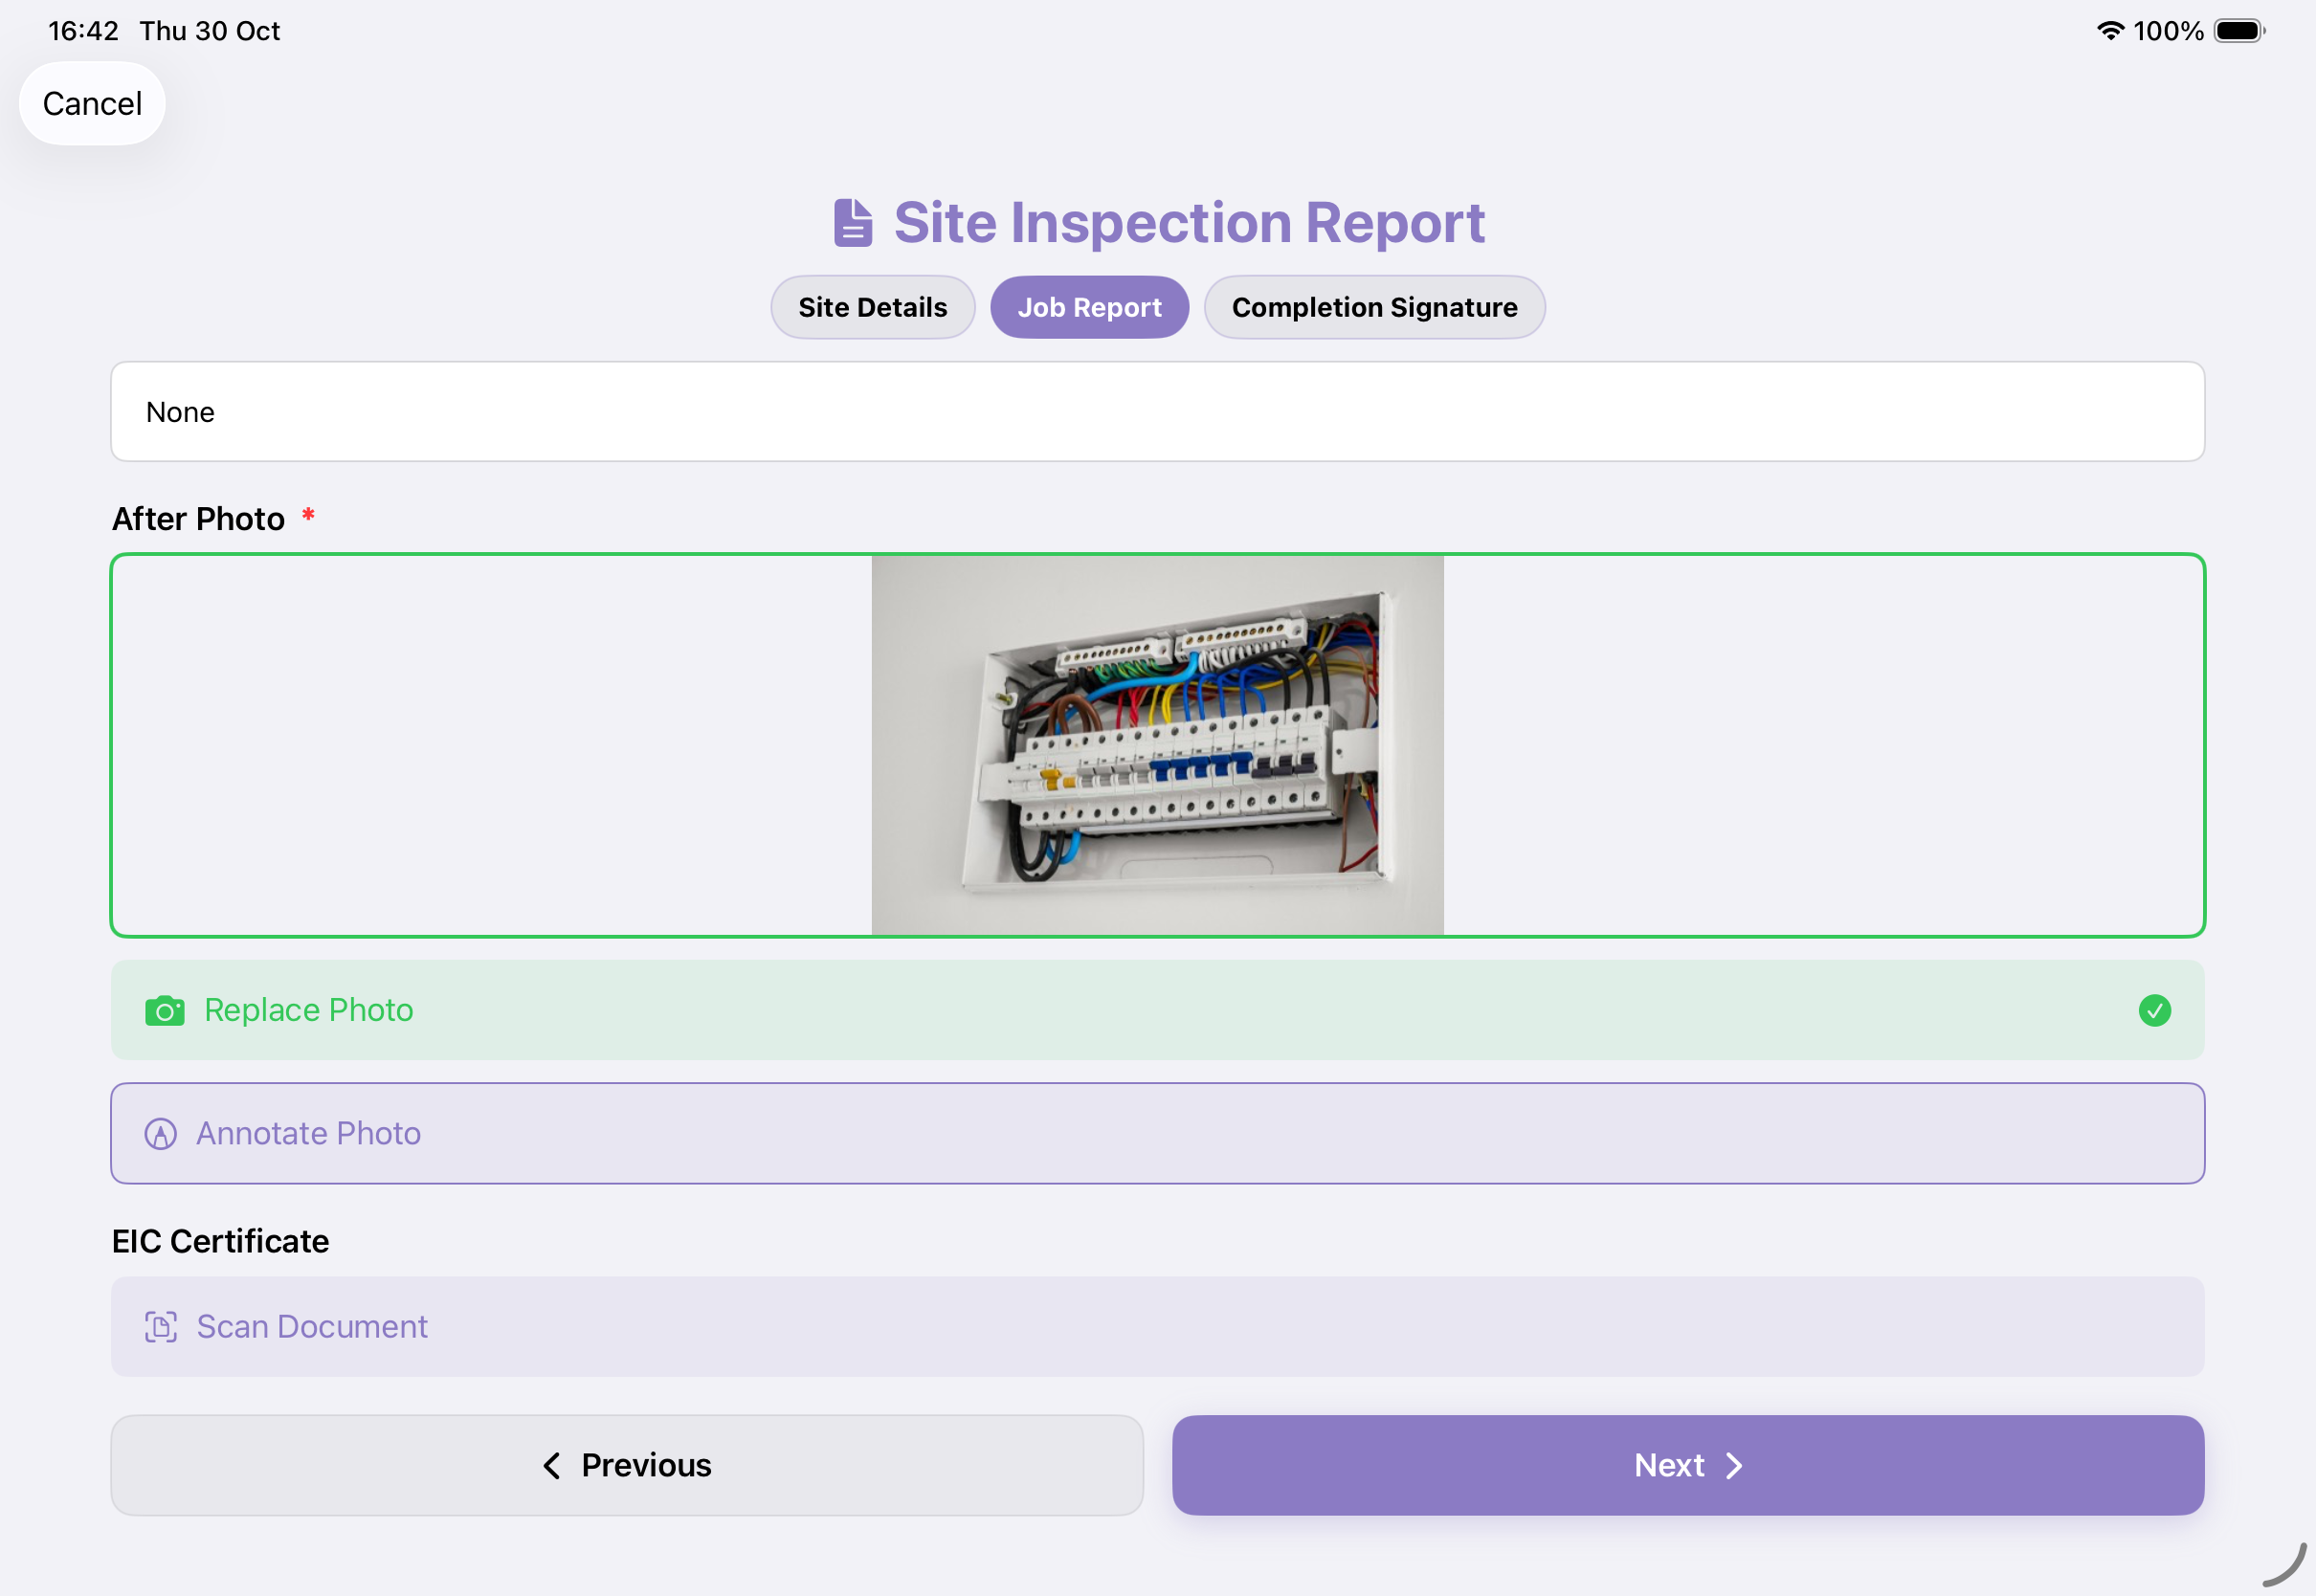Tap the Previous navigation control
Viewport: 2316px width, 1596px height.
(626, 1465)
